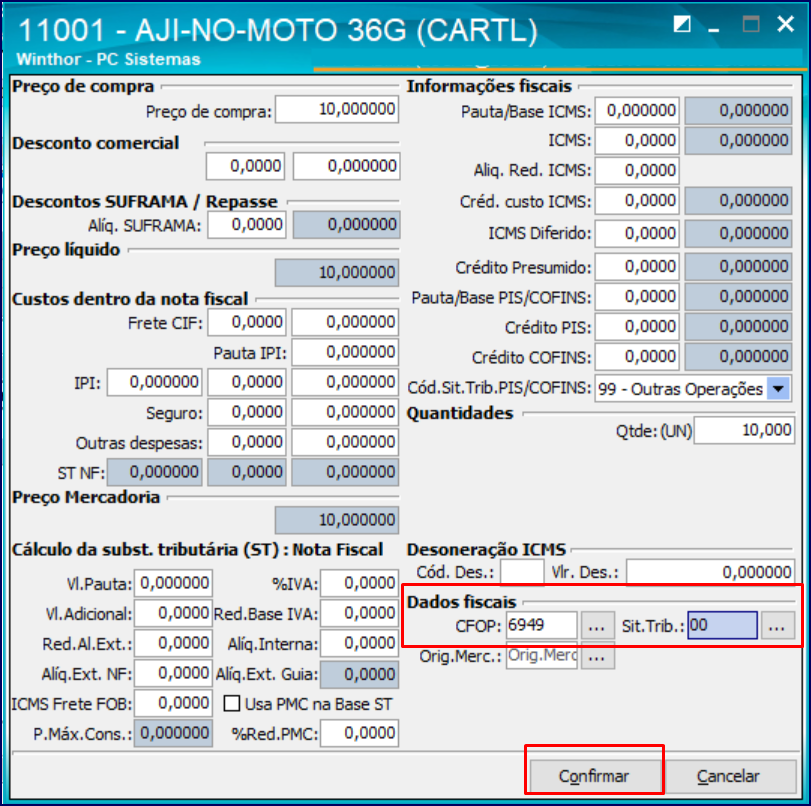The image size is (811, 806).
Task: Click the Crédito PIS percentage field
Action: tap(637, 327)
